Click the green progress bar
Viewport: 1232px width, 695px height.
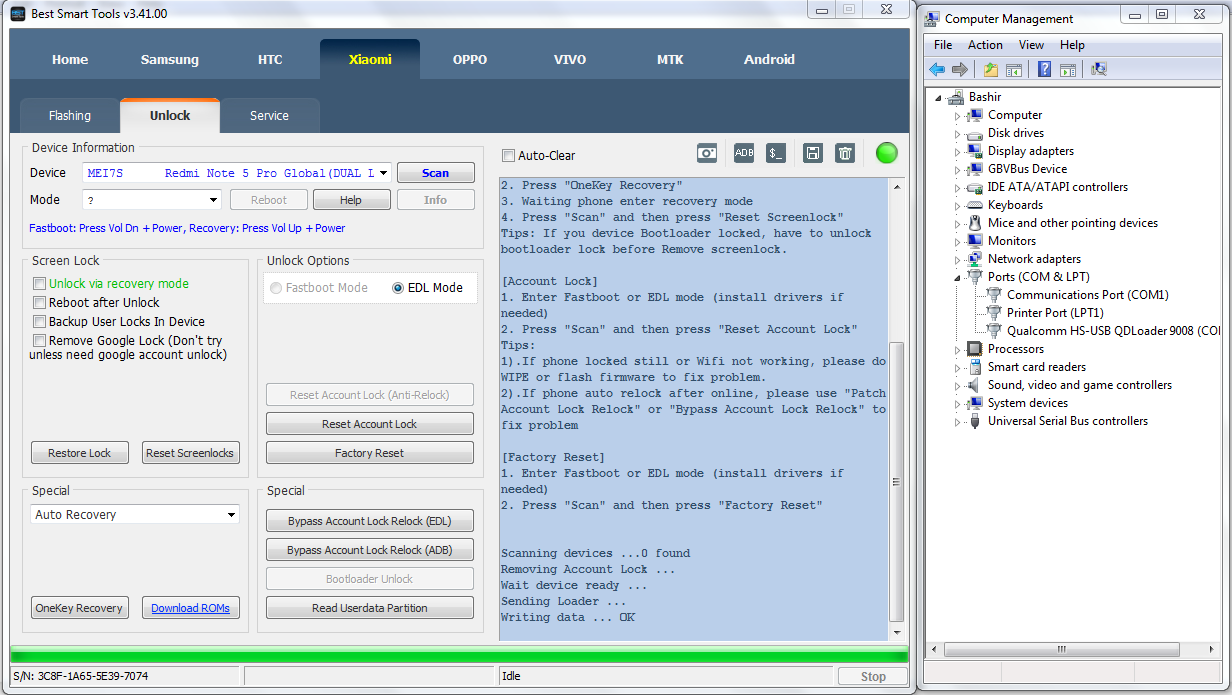click(459, 655)
